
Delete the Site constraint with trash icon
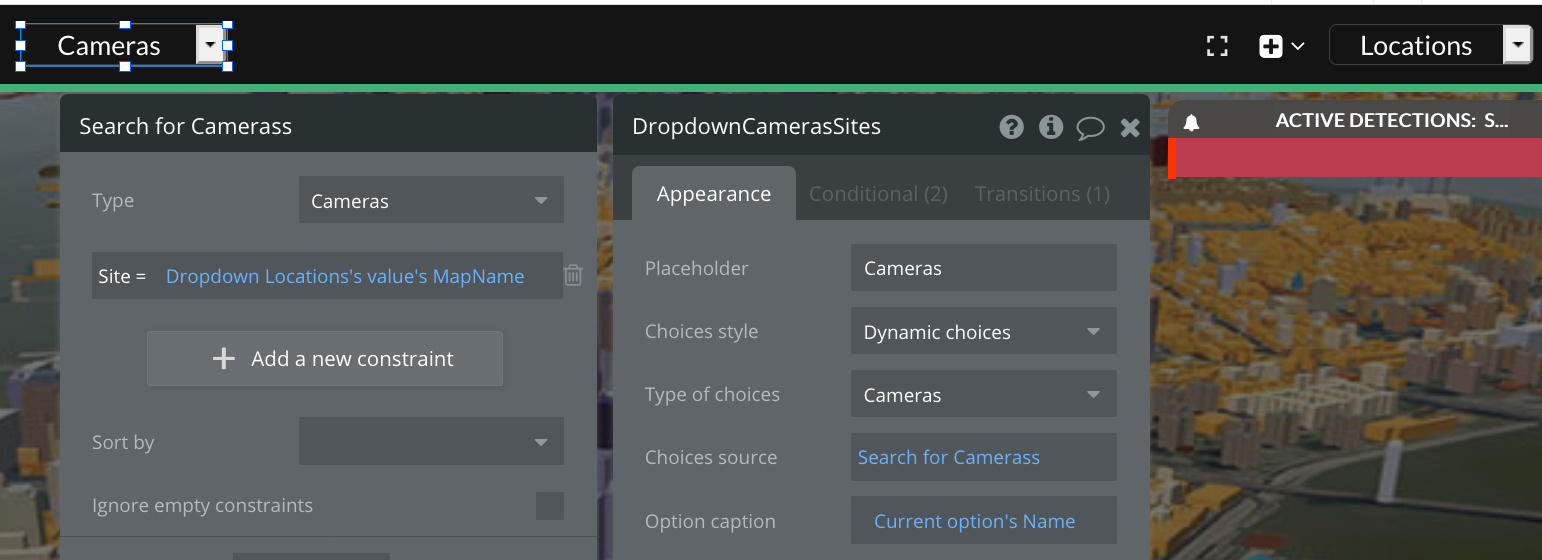(x=573, y=275)
